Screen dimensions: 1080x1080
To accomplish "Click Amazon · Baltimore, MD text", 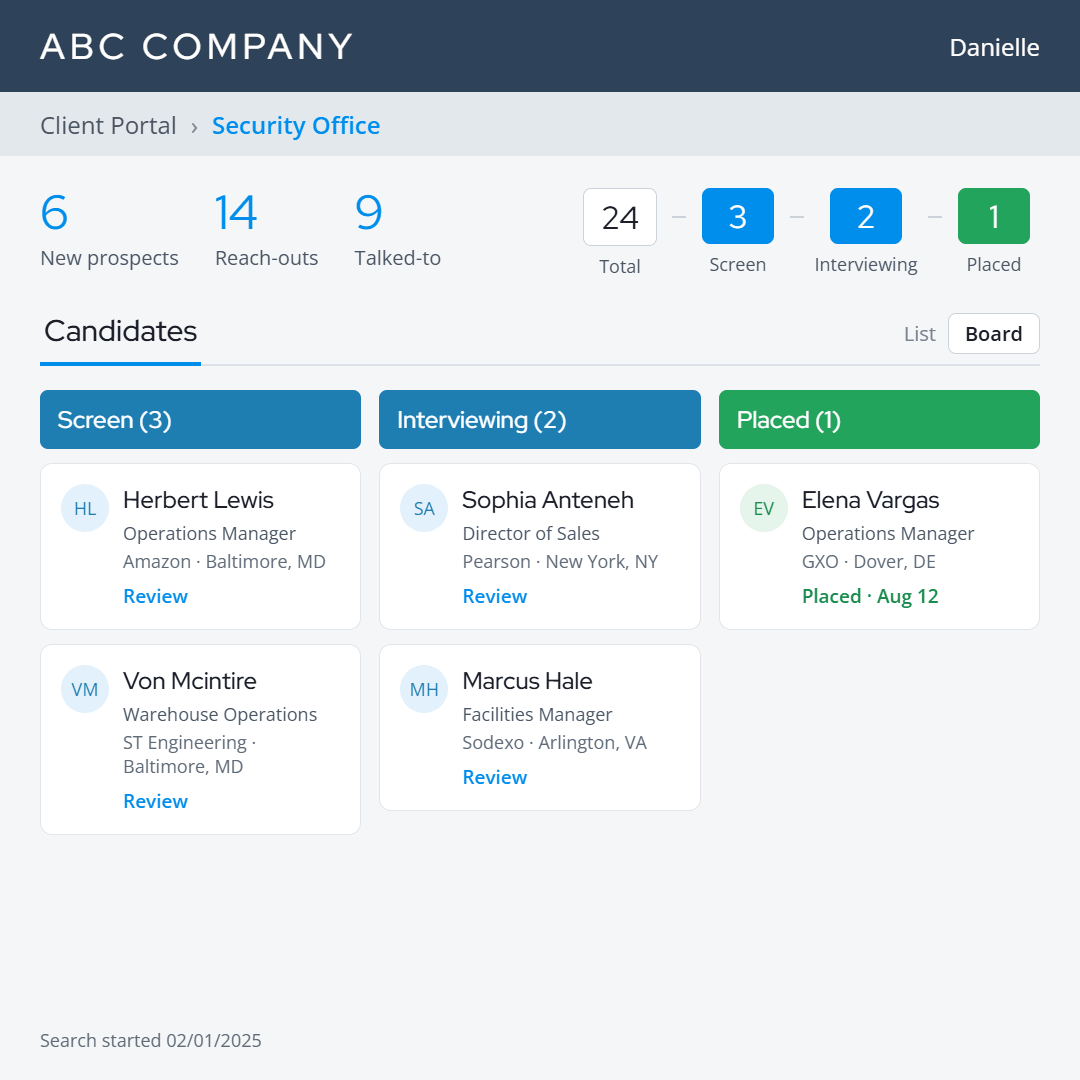I will click(x=225, y=562).
